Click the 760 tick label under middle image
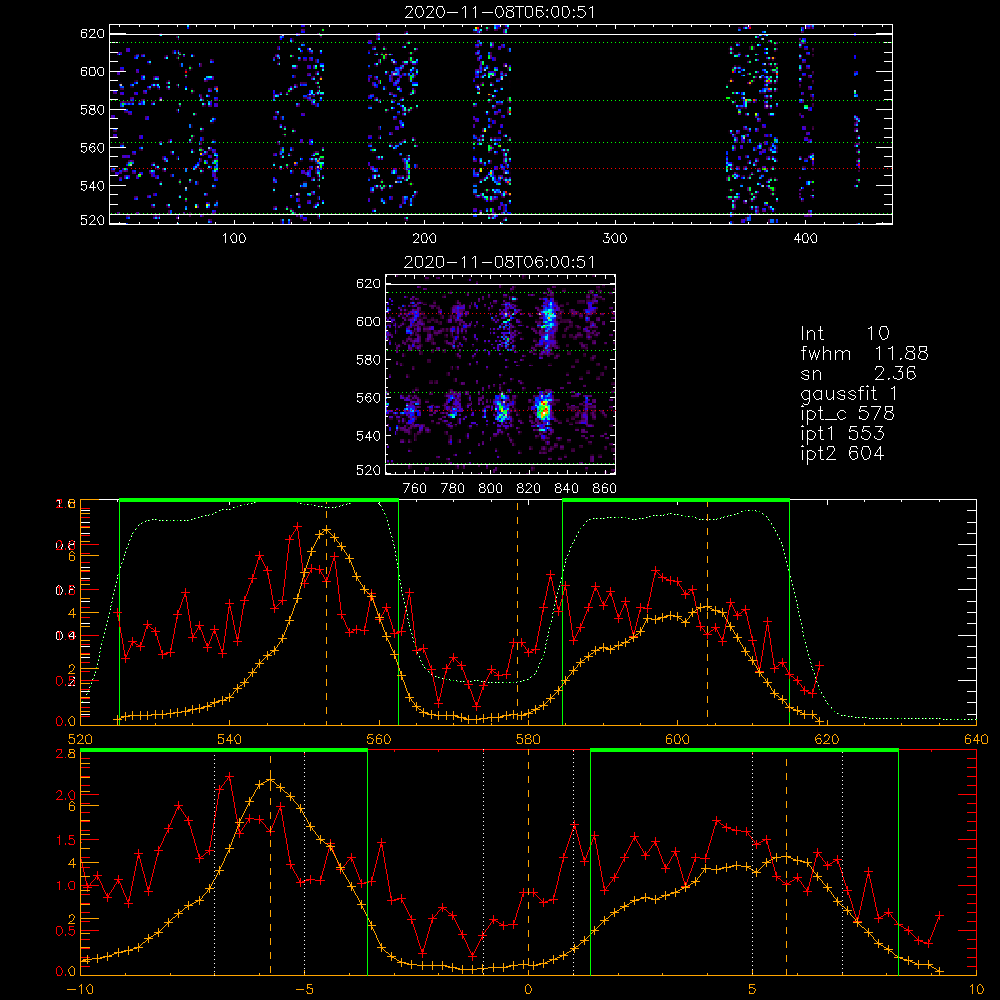 [415, 489]
